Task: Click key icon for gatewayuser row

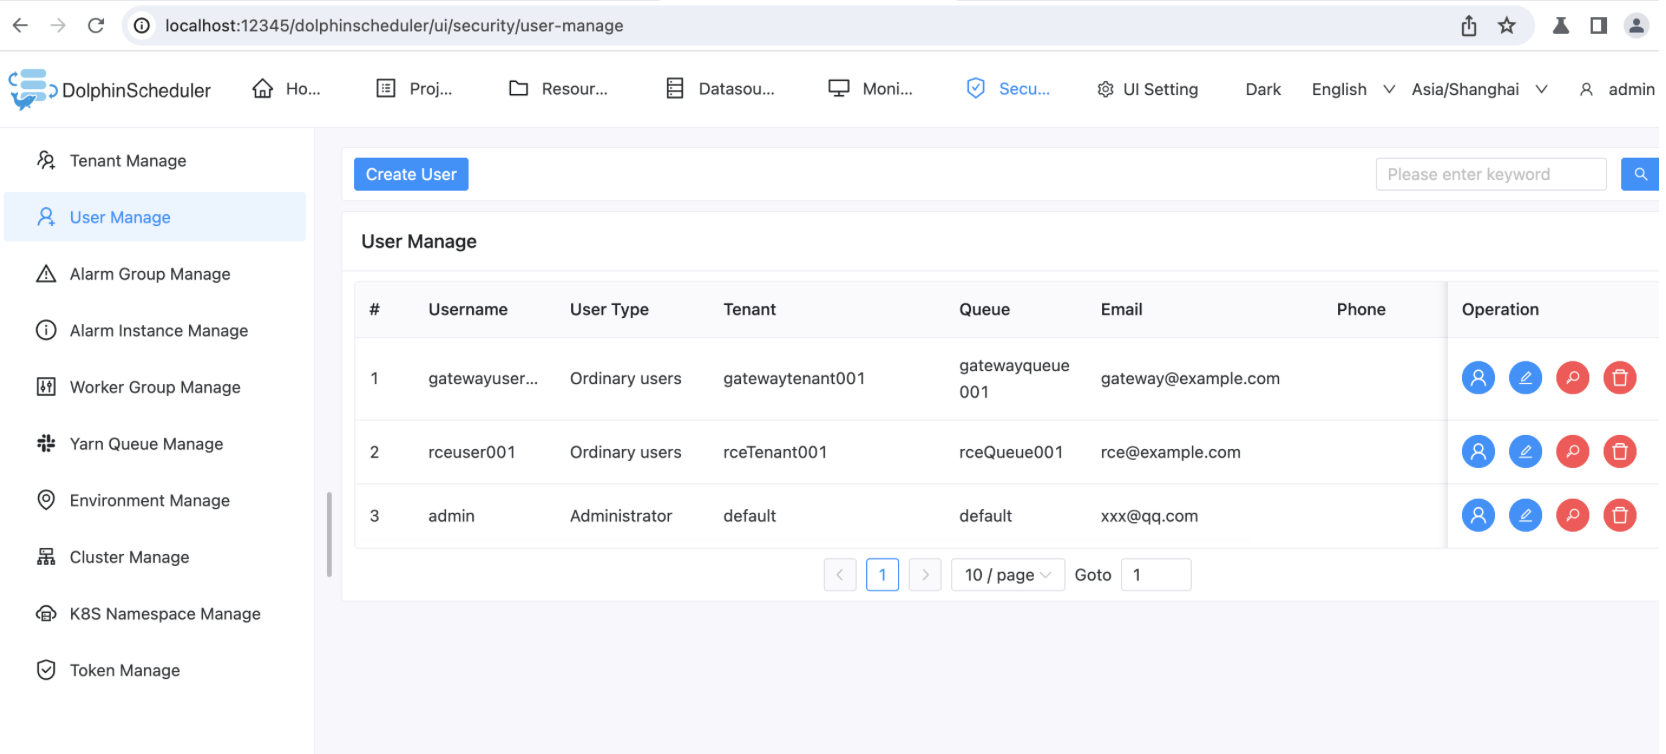Action: [1572, 378]
